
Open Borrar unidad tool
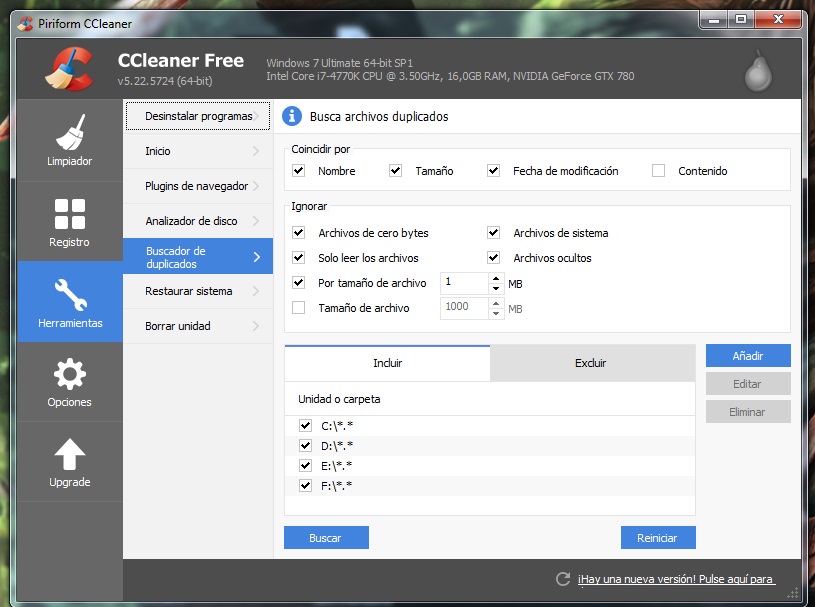pyautogui.click(x=198, y=326)
